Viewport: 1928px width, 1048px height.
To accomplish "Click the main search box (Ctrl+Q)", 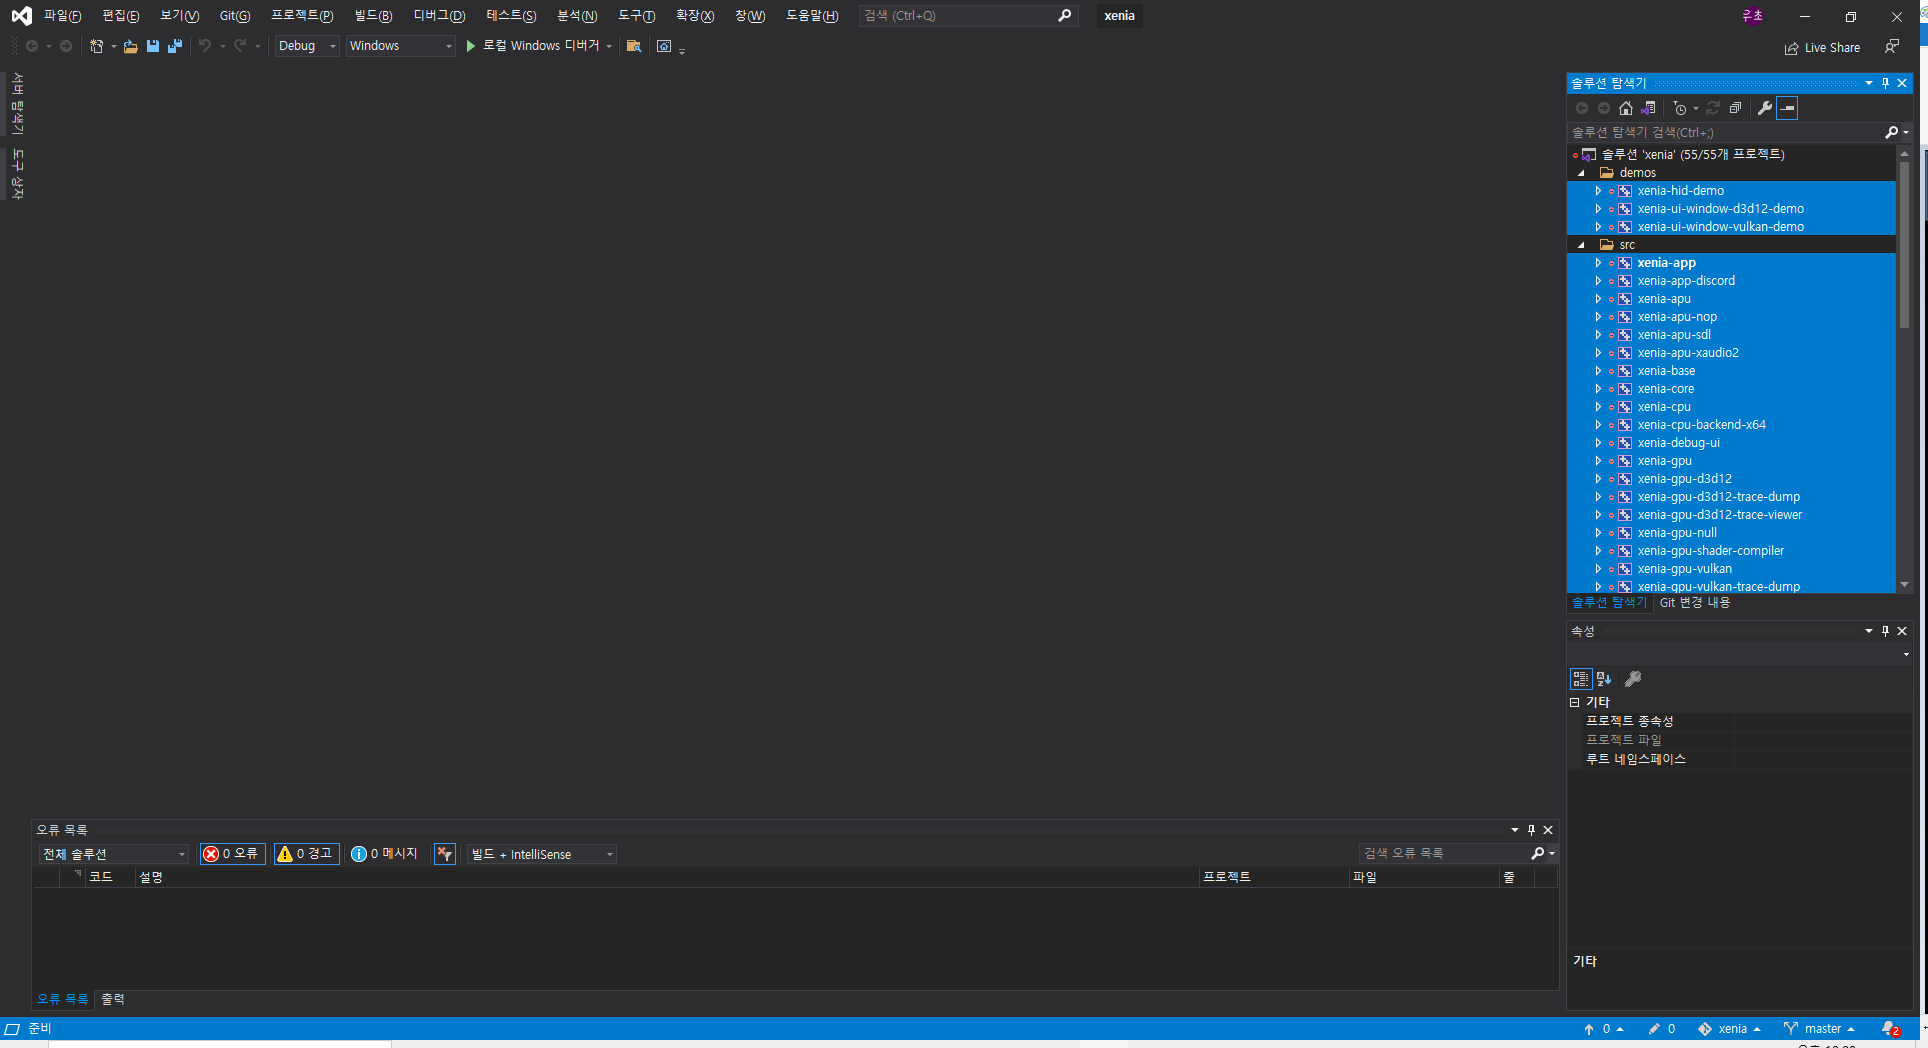I will 968,16.
